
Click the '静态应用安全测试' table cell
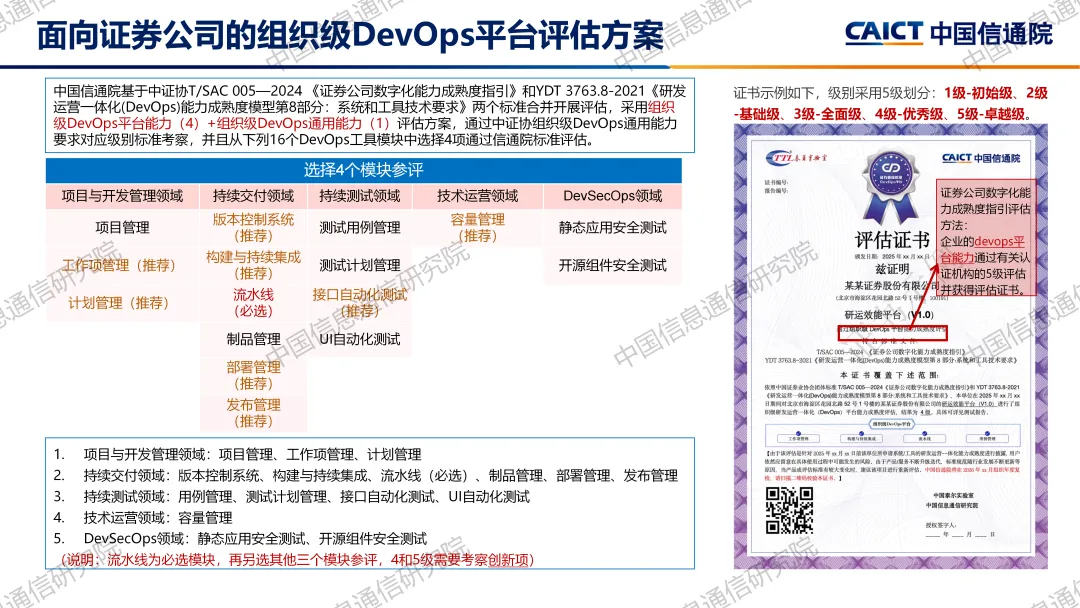[x=612, y=228]
